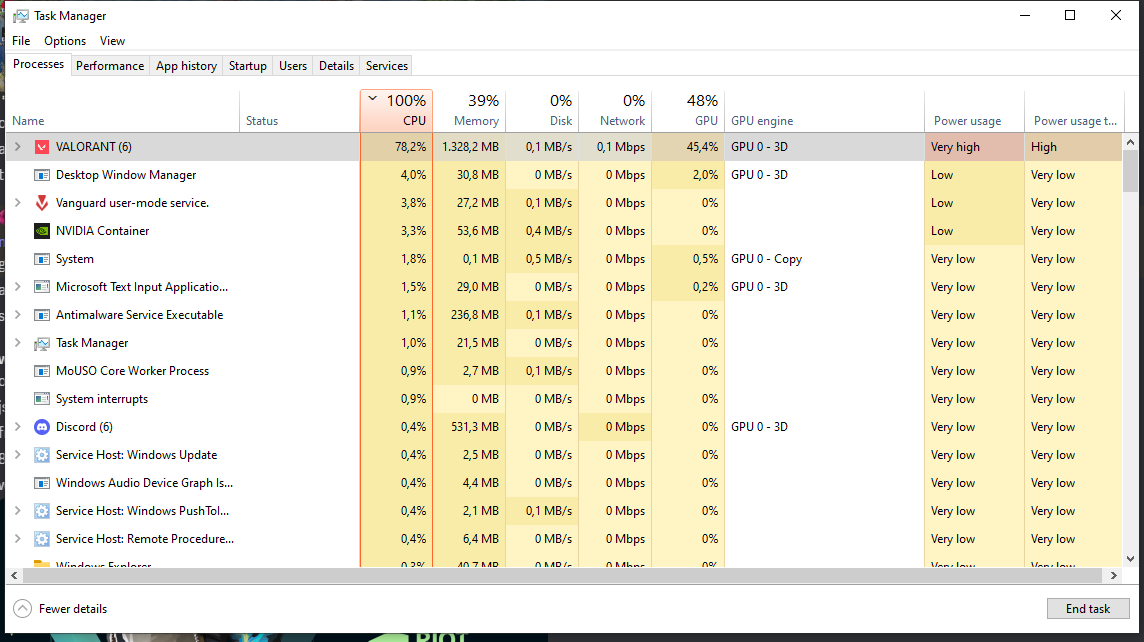The image size is (1144, 642).
Task: Click the VALORANT process icon
Action: coord(42,147)
